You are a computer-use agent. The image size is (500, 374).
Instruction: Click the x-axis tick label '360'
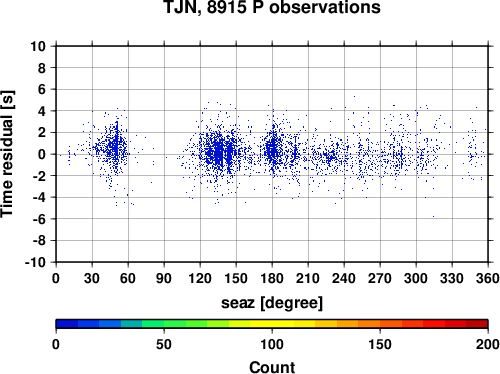pyautogui.click(x=488, y=278)
